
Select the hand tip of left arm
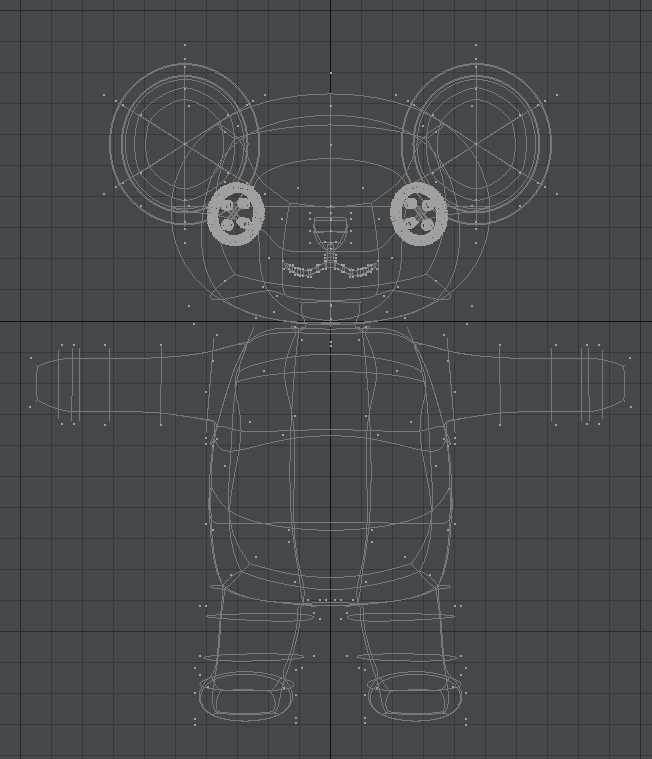coord(47,384)
